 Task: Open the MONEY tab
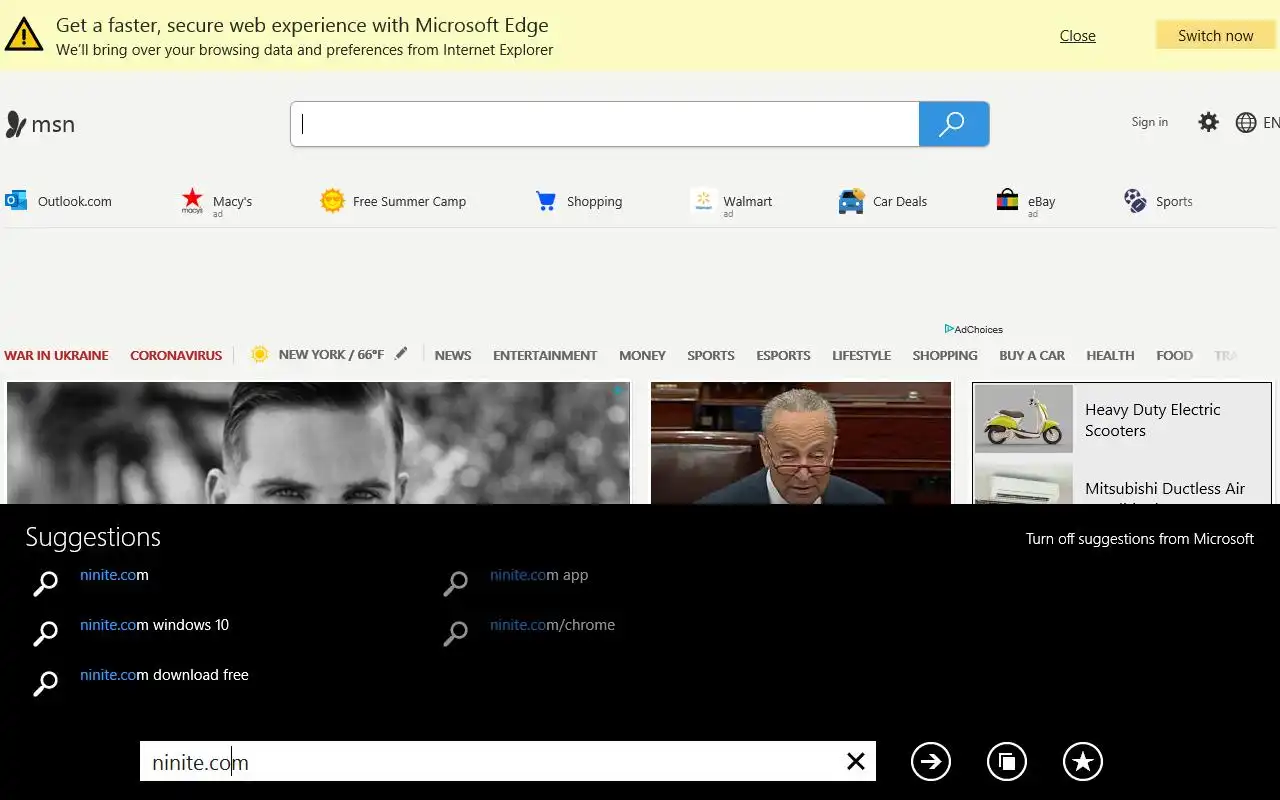coord(642,355)
